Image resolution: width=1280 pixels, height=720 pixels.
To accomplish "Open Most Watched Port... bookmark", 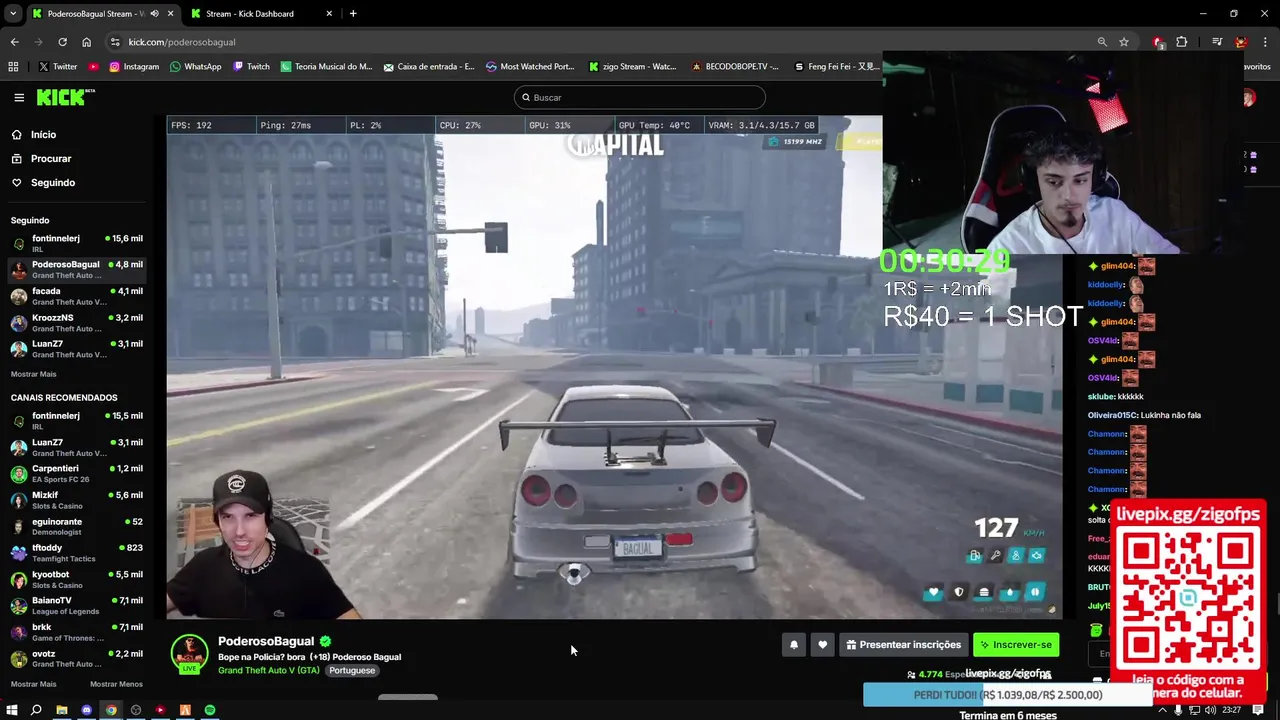I will pos(530,67).
